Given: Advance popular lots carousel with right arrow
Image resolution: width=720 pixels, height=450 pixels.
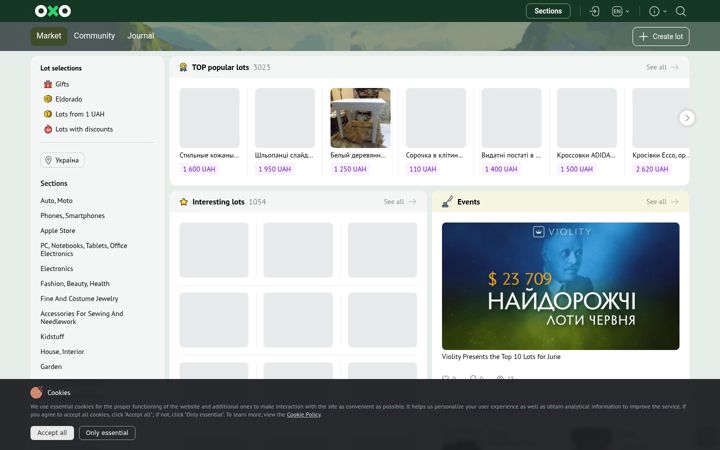Looking at the screenshot, I should point(687,118).
